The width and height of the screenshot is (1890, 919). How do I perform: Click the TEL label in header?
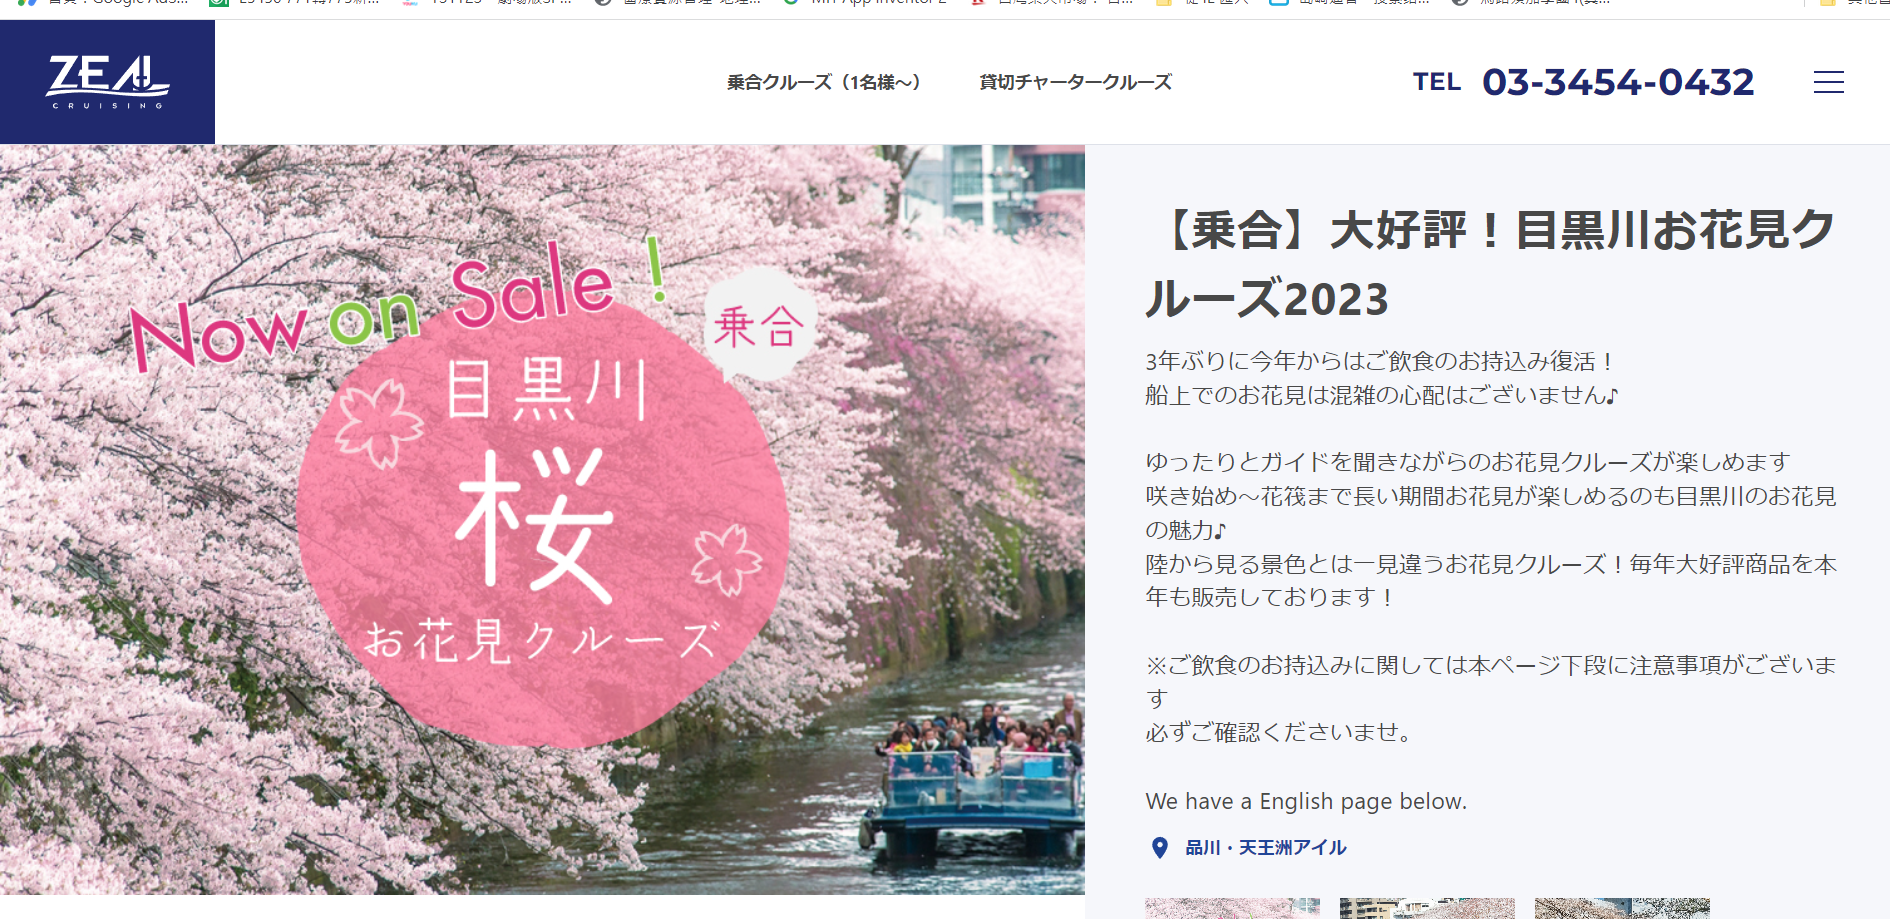click(x=1437, y=82)
